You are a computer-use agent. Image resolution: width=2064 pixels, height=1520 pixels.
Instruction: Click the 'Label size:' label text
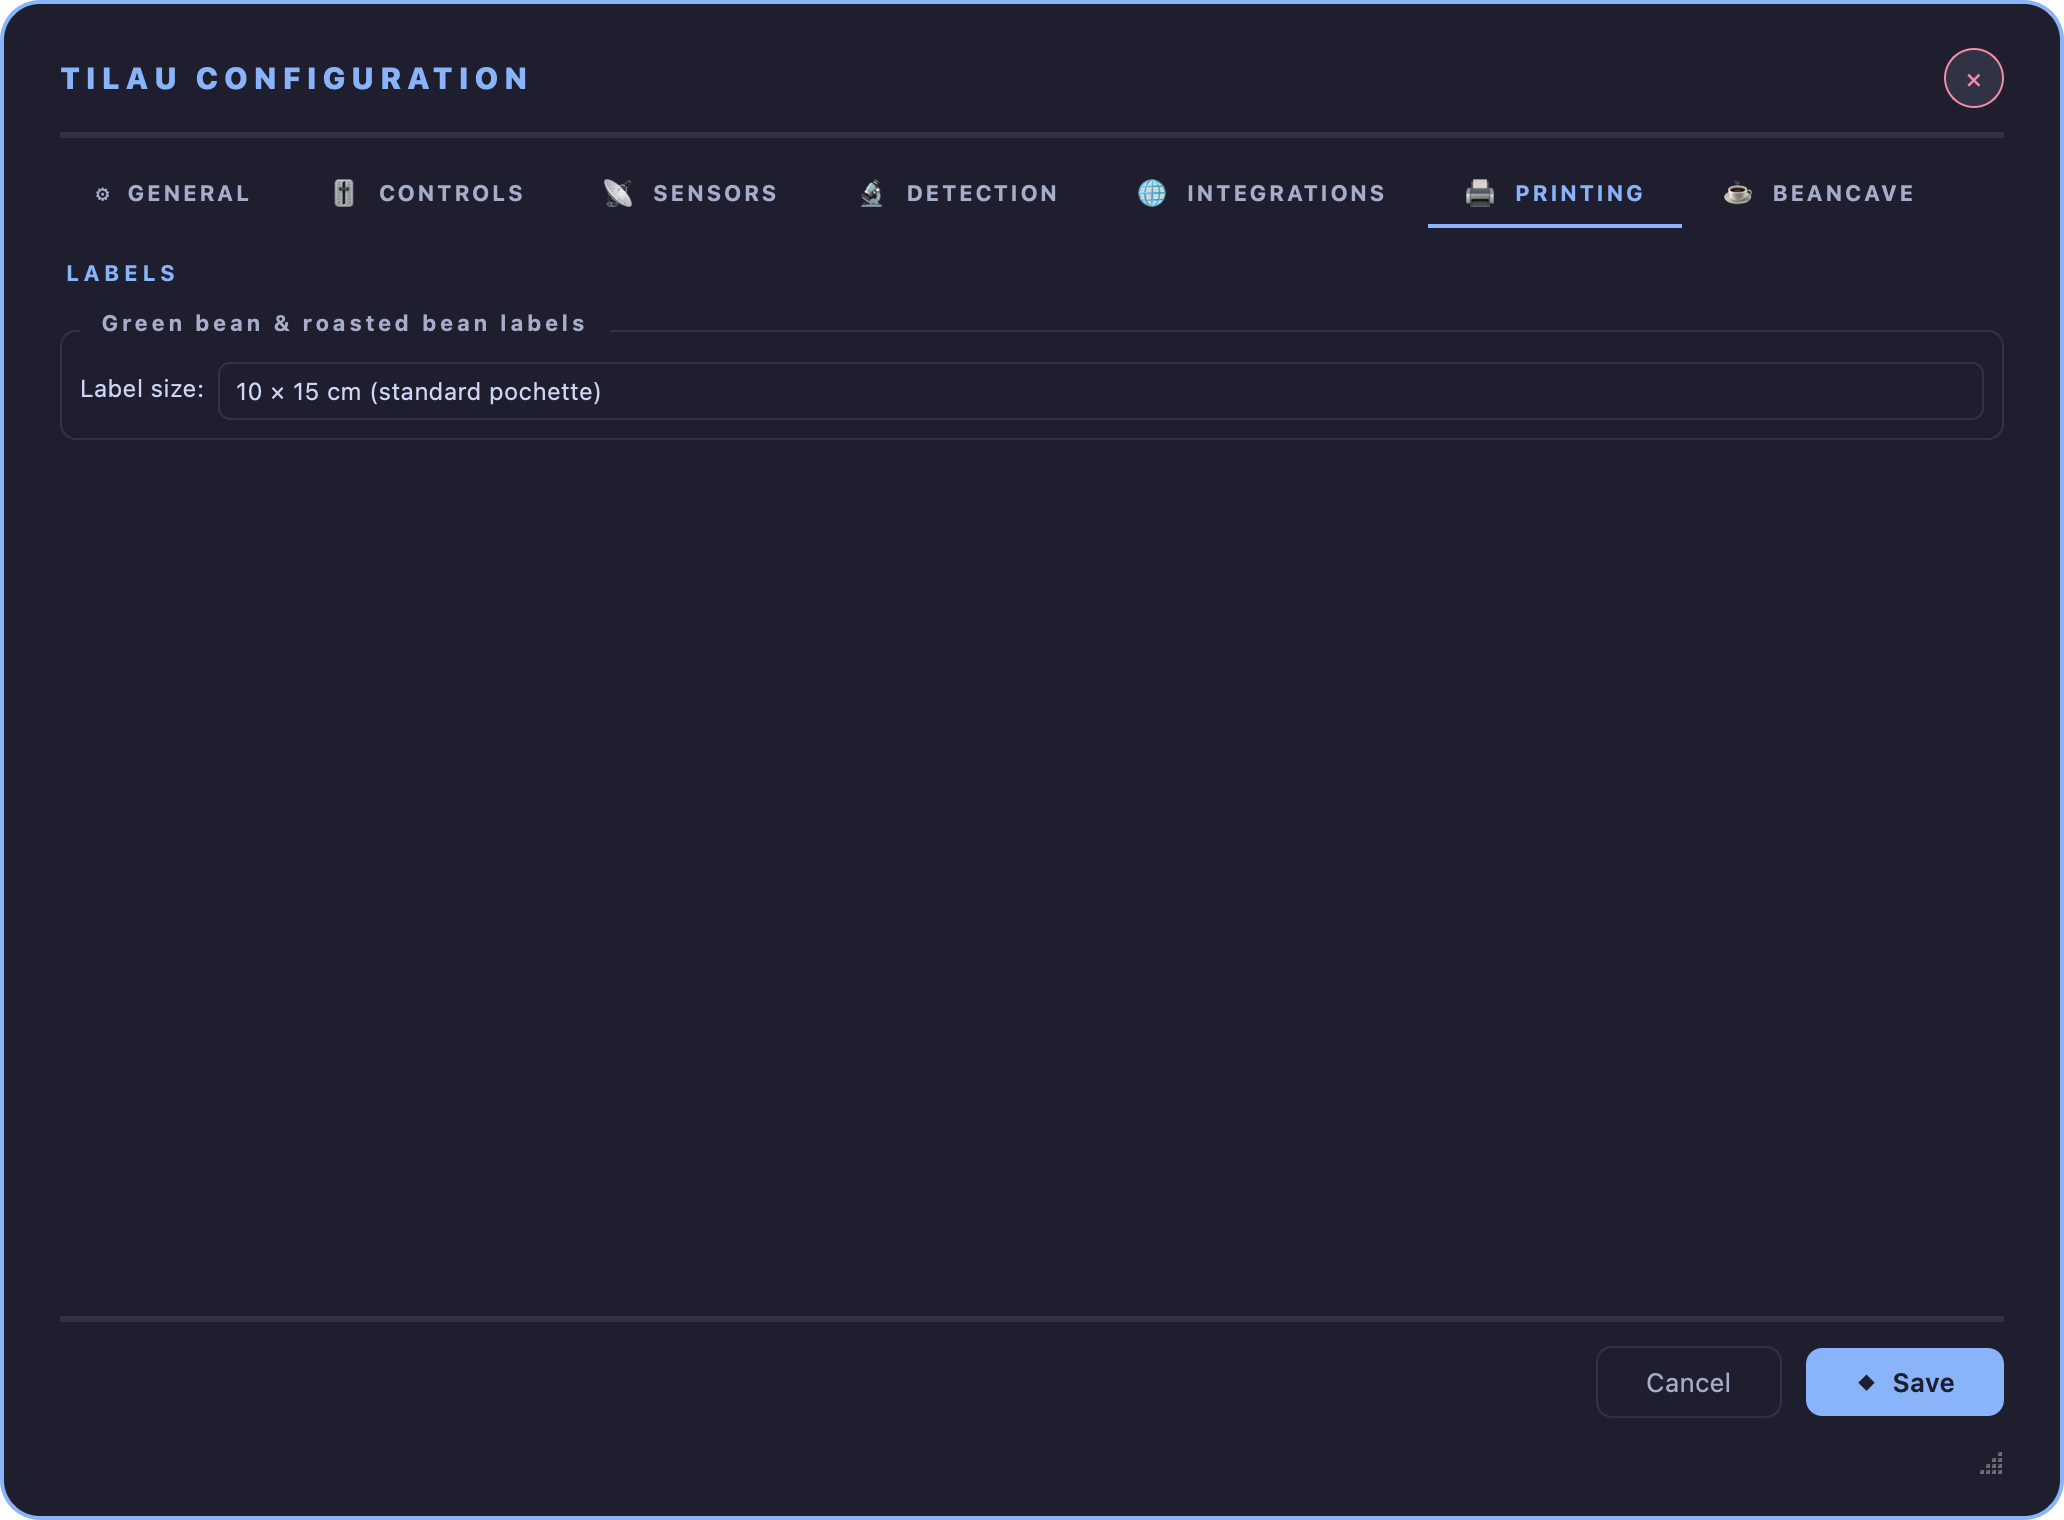[x=142, y=389]
